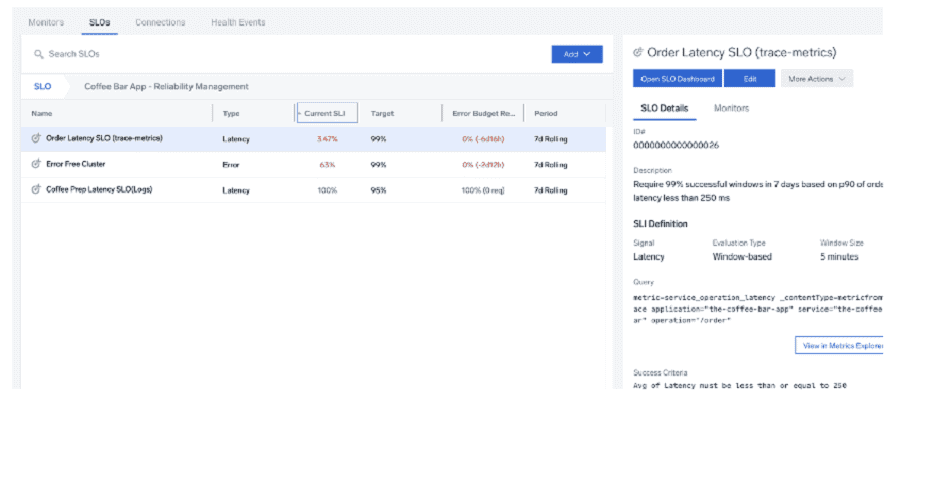Sort by the Current SLI column header
This screenshot has height=500, width=934.
point(327,113)
